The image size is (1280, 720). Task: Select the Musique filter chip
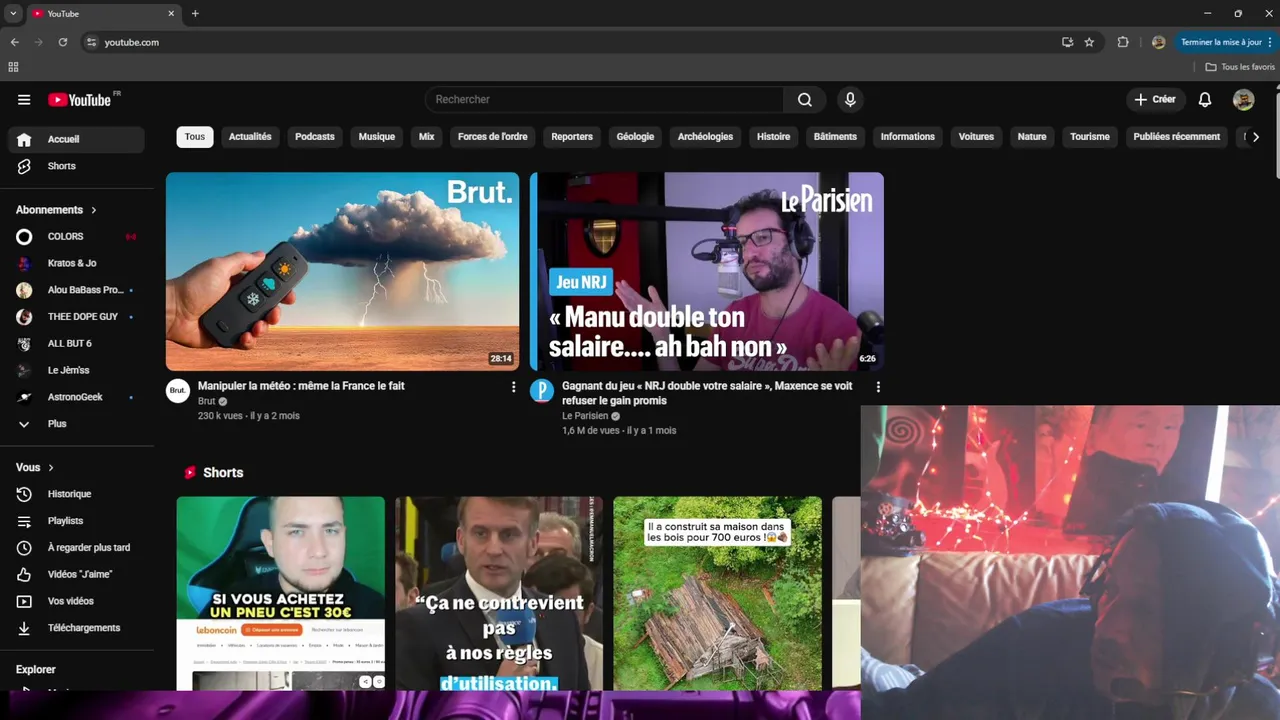(x=377, y=137)
